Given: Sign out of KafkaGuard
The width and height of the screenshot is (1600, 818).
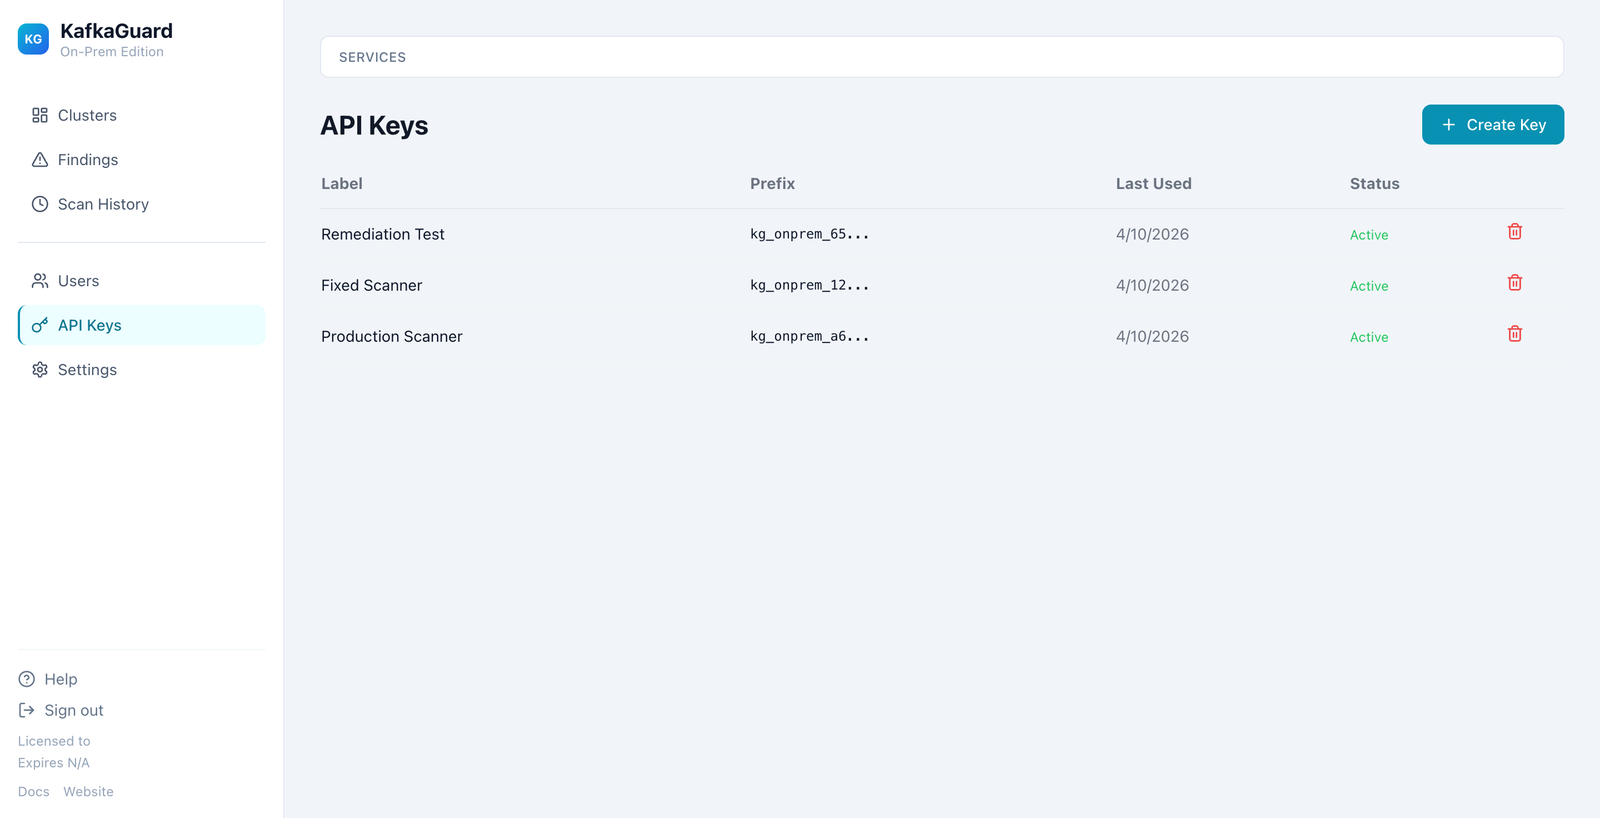Looking at the screenshot, I should (73, 710).
